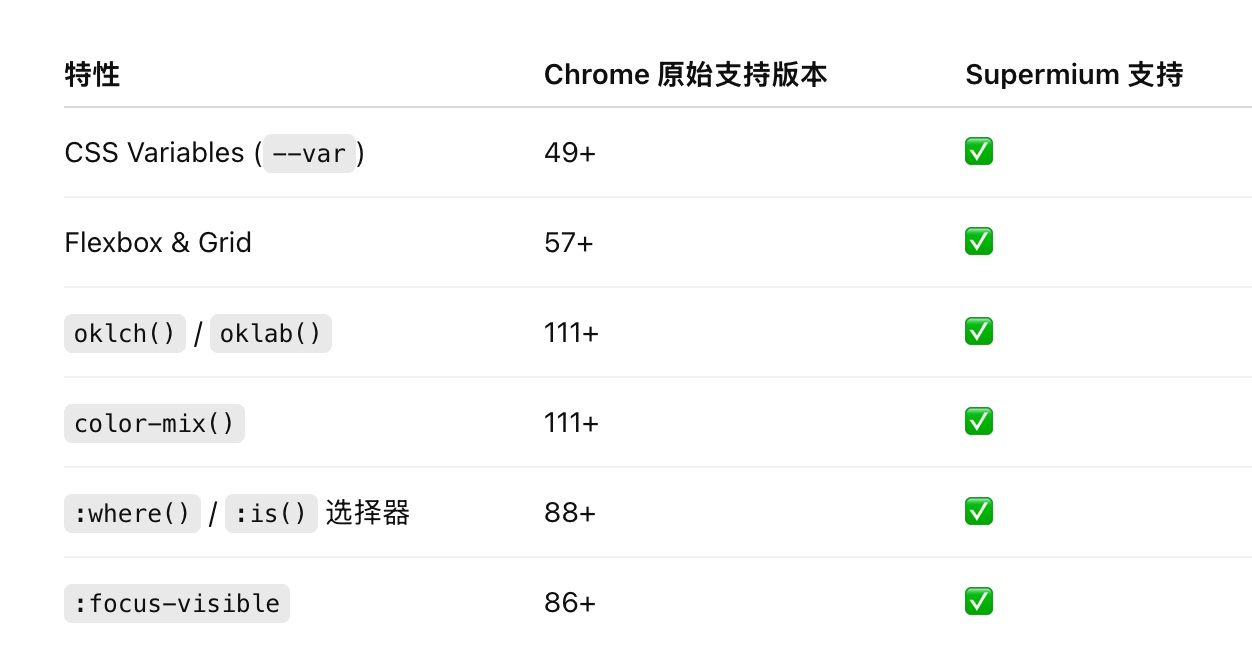Select the oklch() code chip
Screen dimensions: 1252x666
[125, 334]
